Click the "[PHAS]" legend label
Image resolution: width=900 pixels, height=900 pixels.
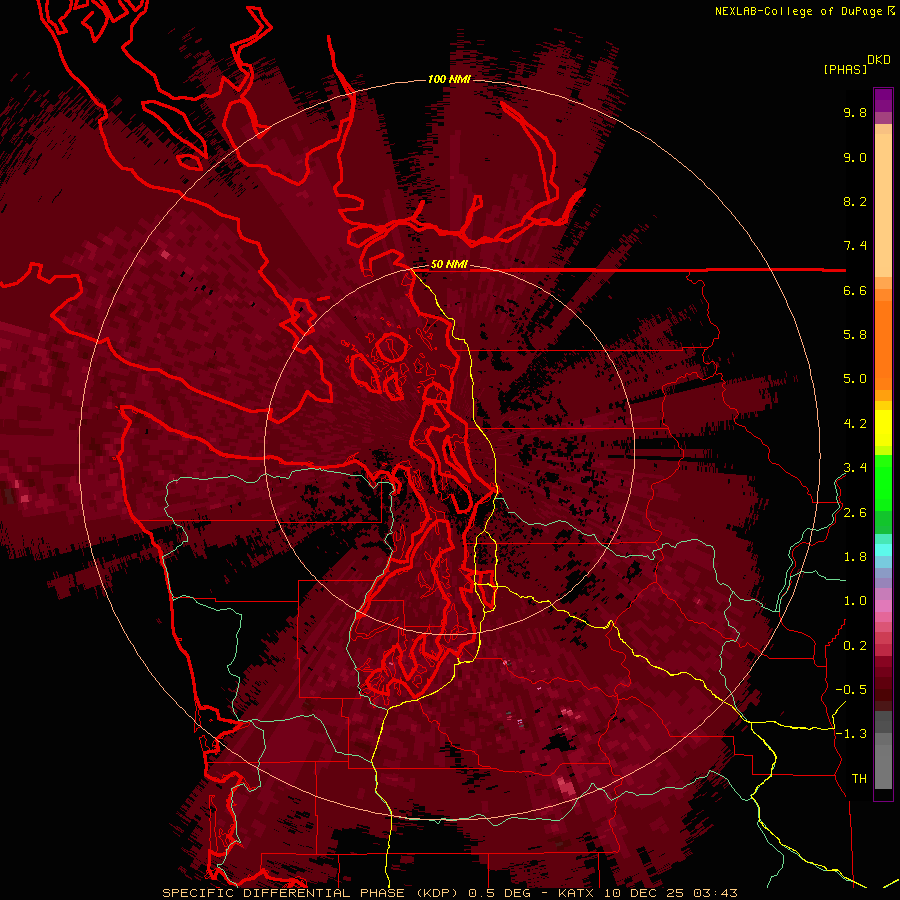pyautogui.click(x=845, y=69)
